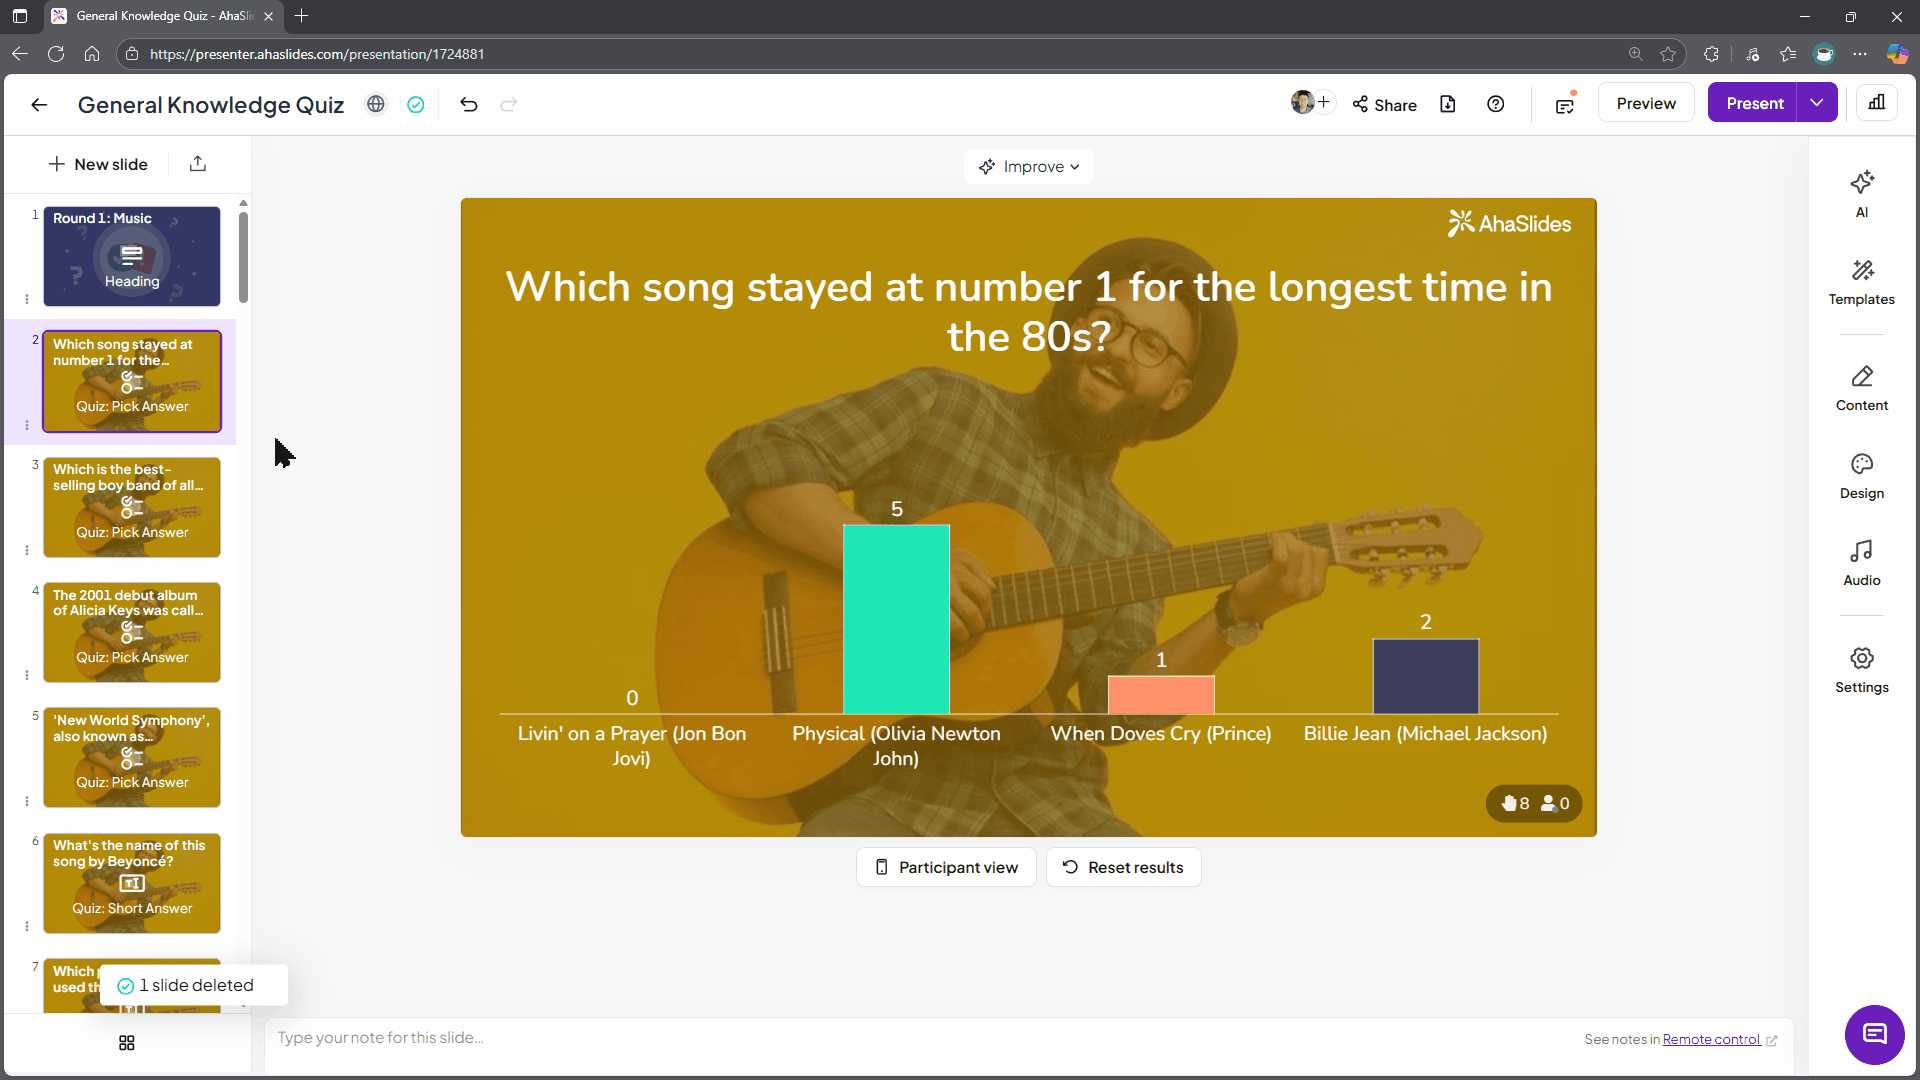Viewport: 1920px width, 1080px height.
Task: Open the Templates panel
Action: [1861, 281]
